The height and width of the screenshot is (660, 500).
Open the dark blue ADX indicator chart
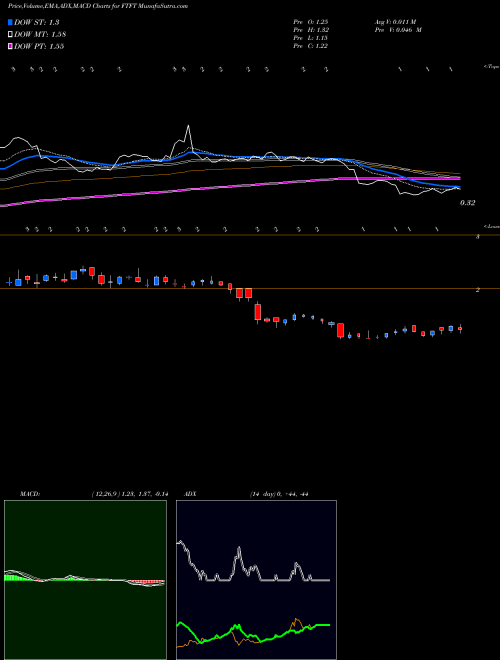click(256, 580)
